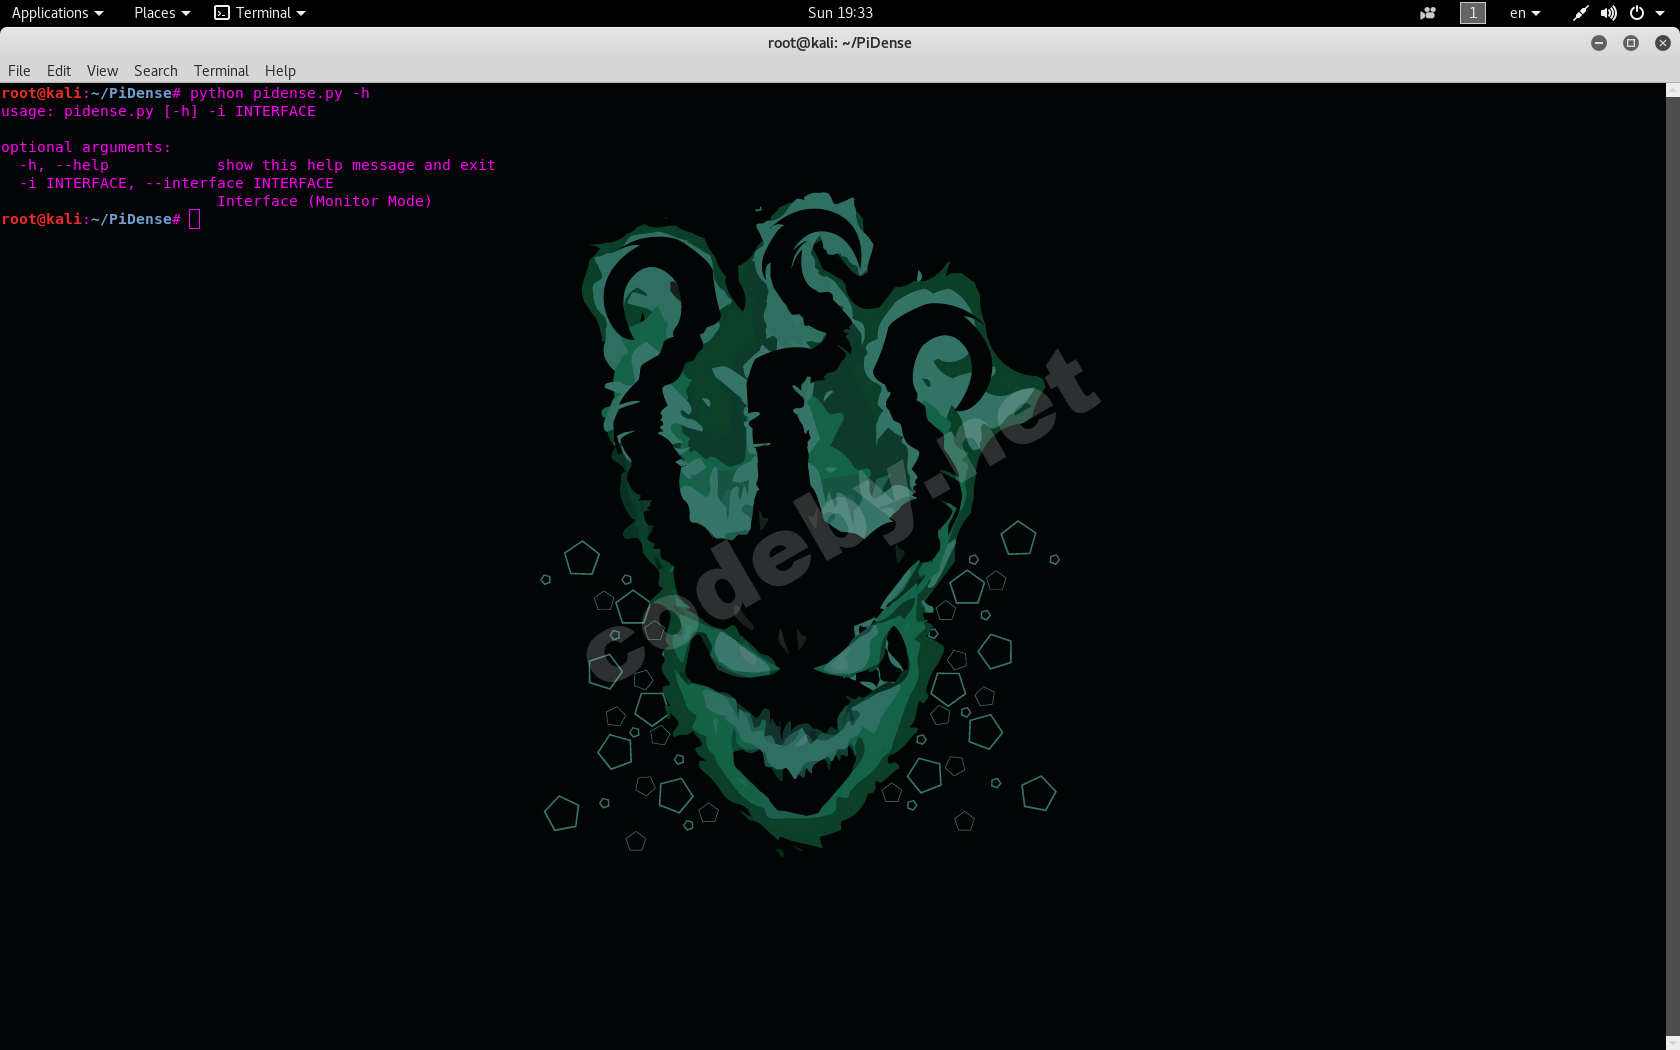Expand the Places dropdown

pos(161,13)
